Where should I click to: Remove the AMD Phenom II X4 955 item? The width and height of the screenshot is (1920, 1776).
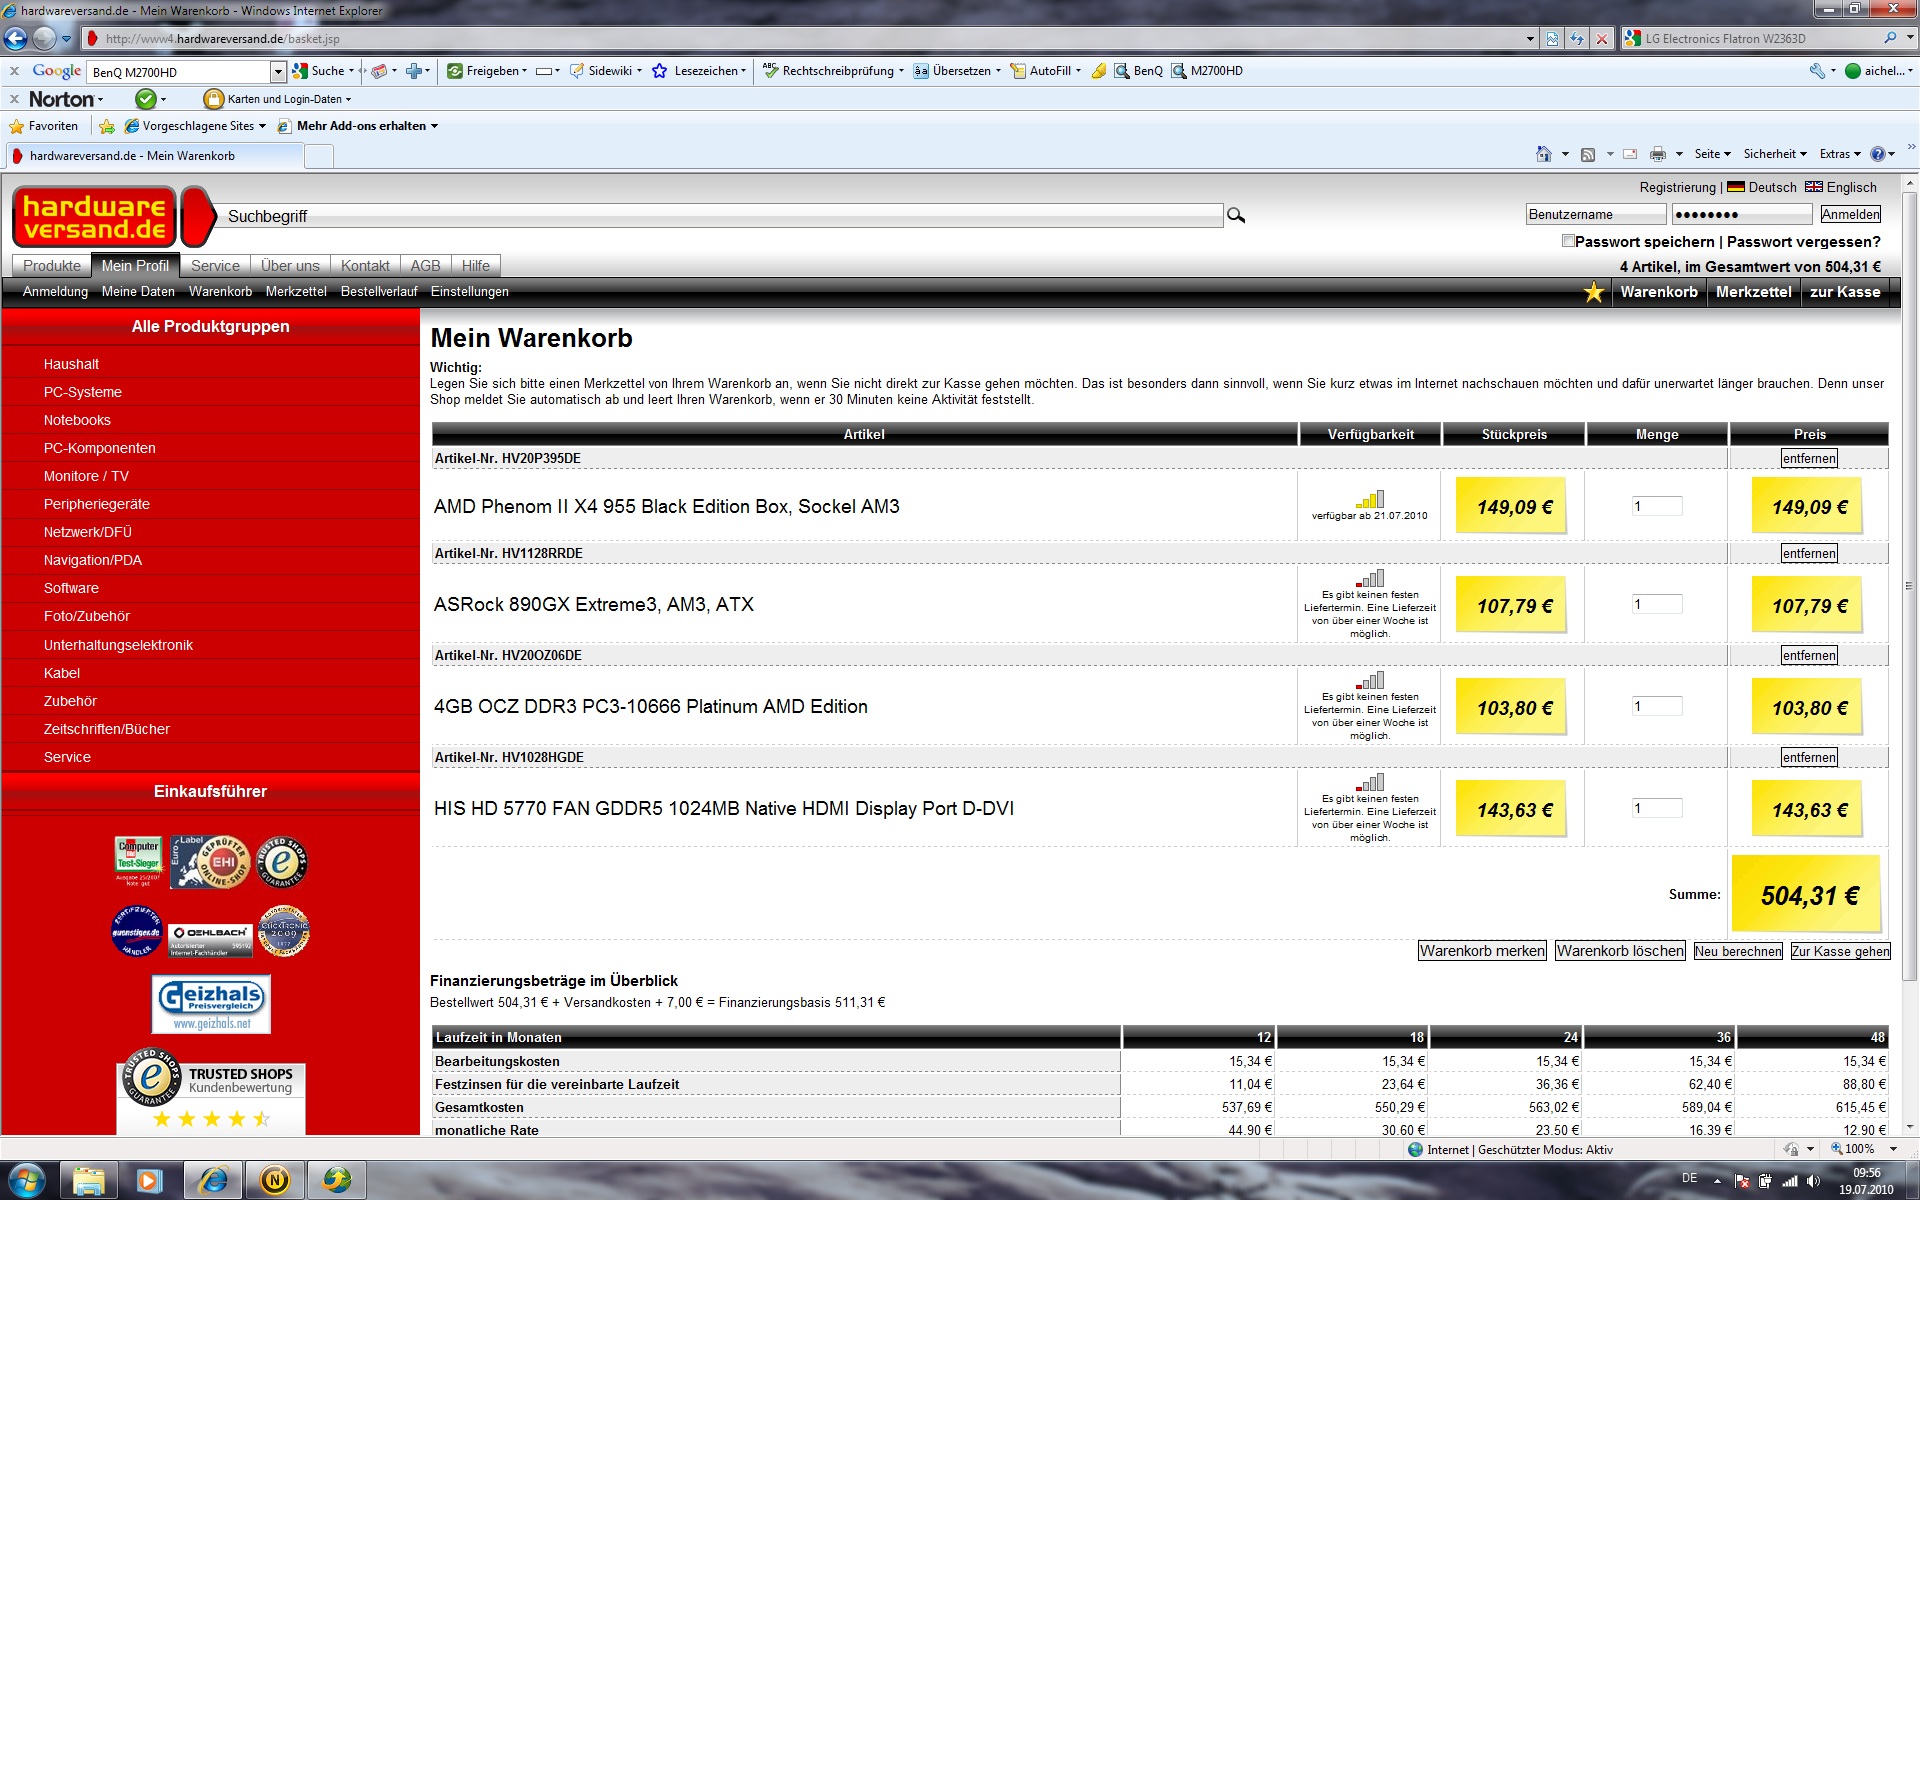pos(1809,458)
